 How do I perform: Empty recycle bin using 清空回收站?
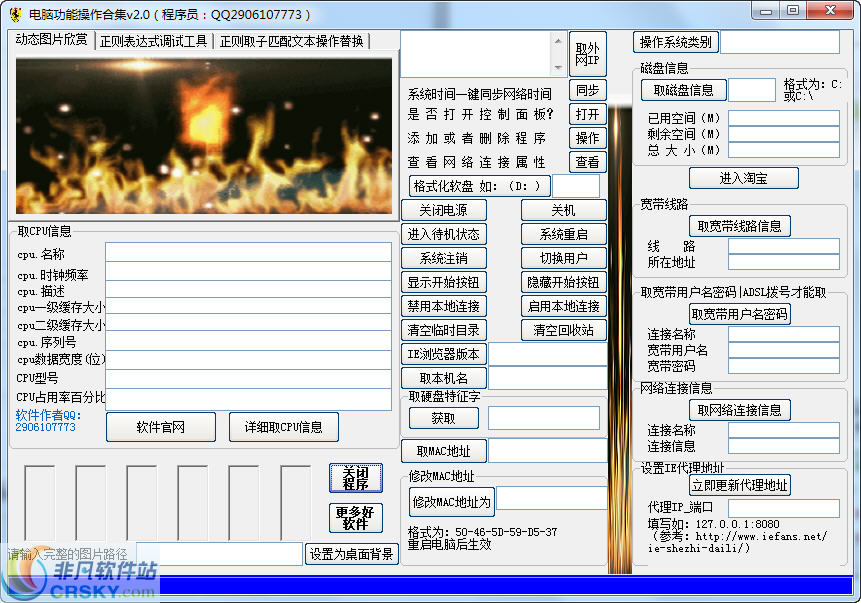click(562, 330)
